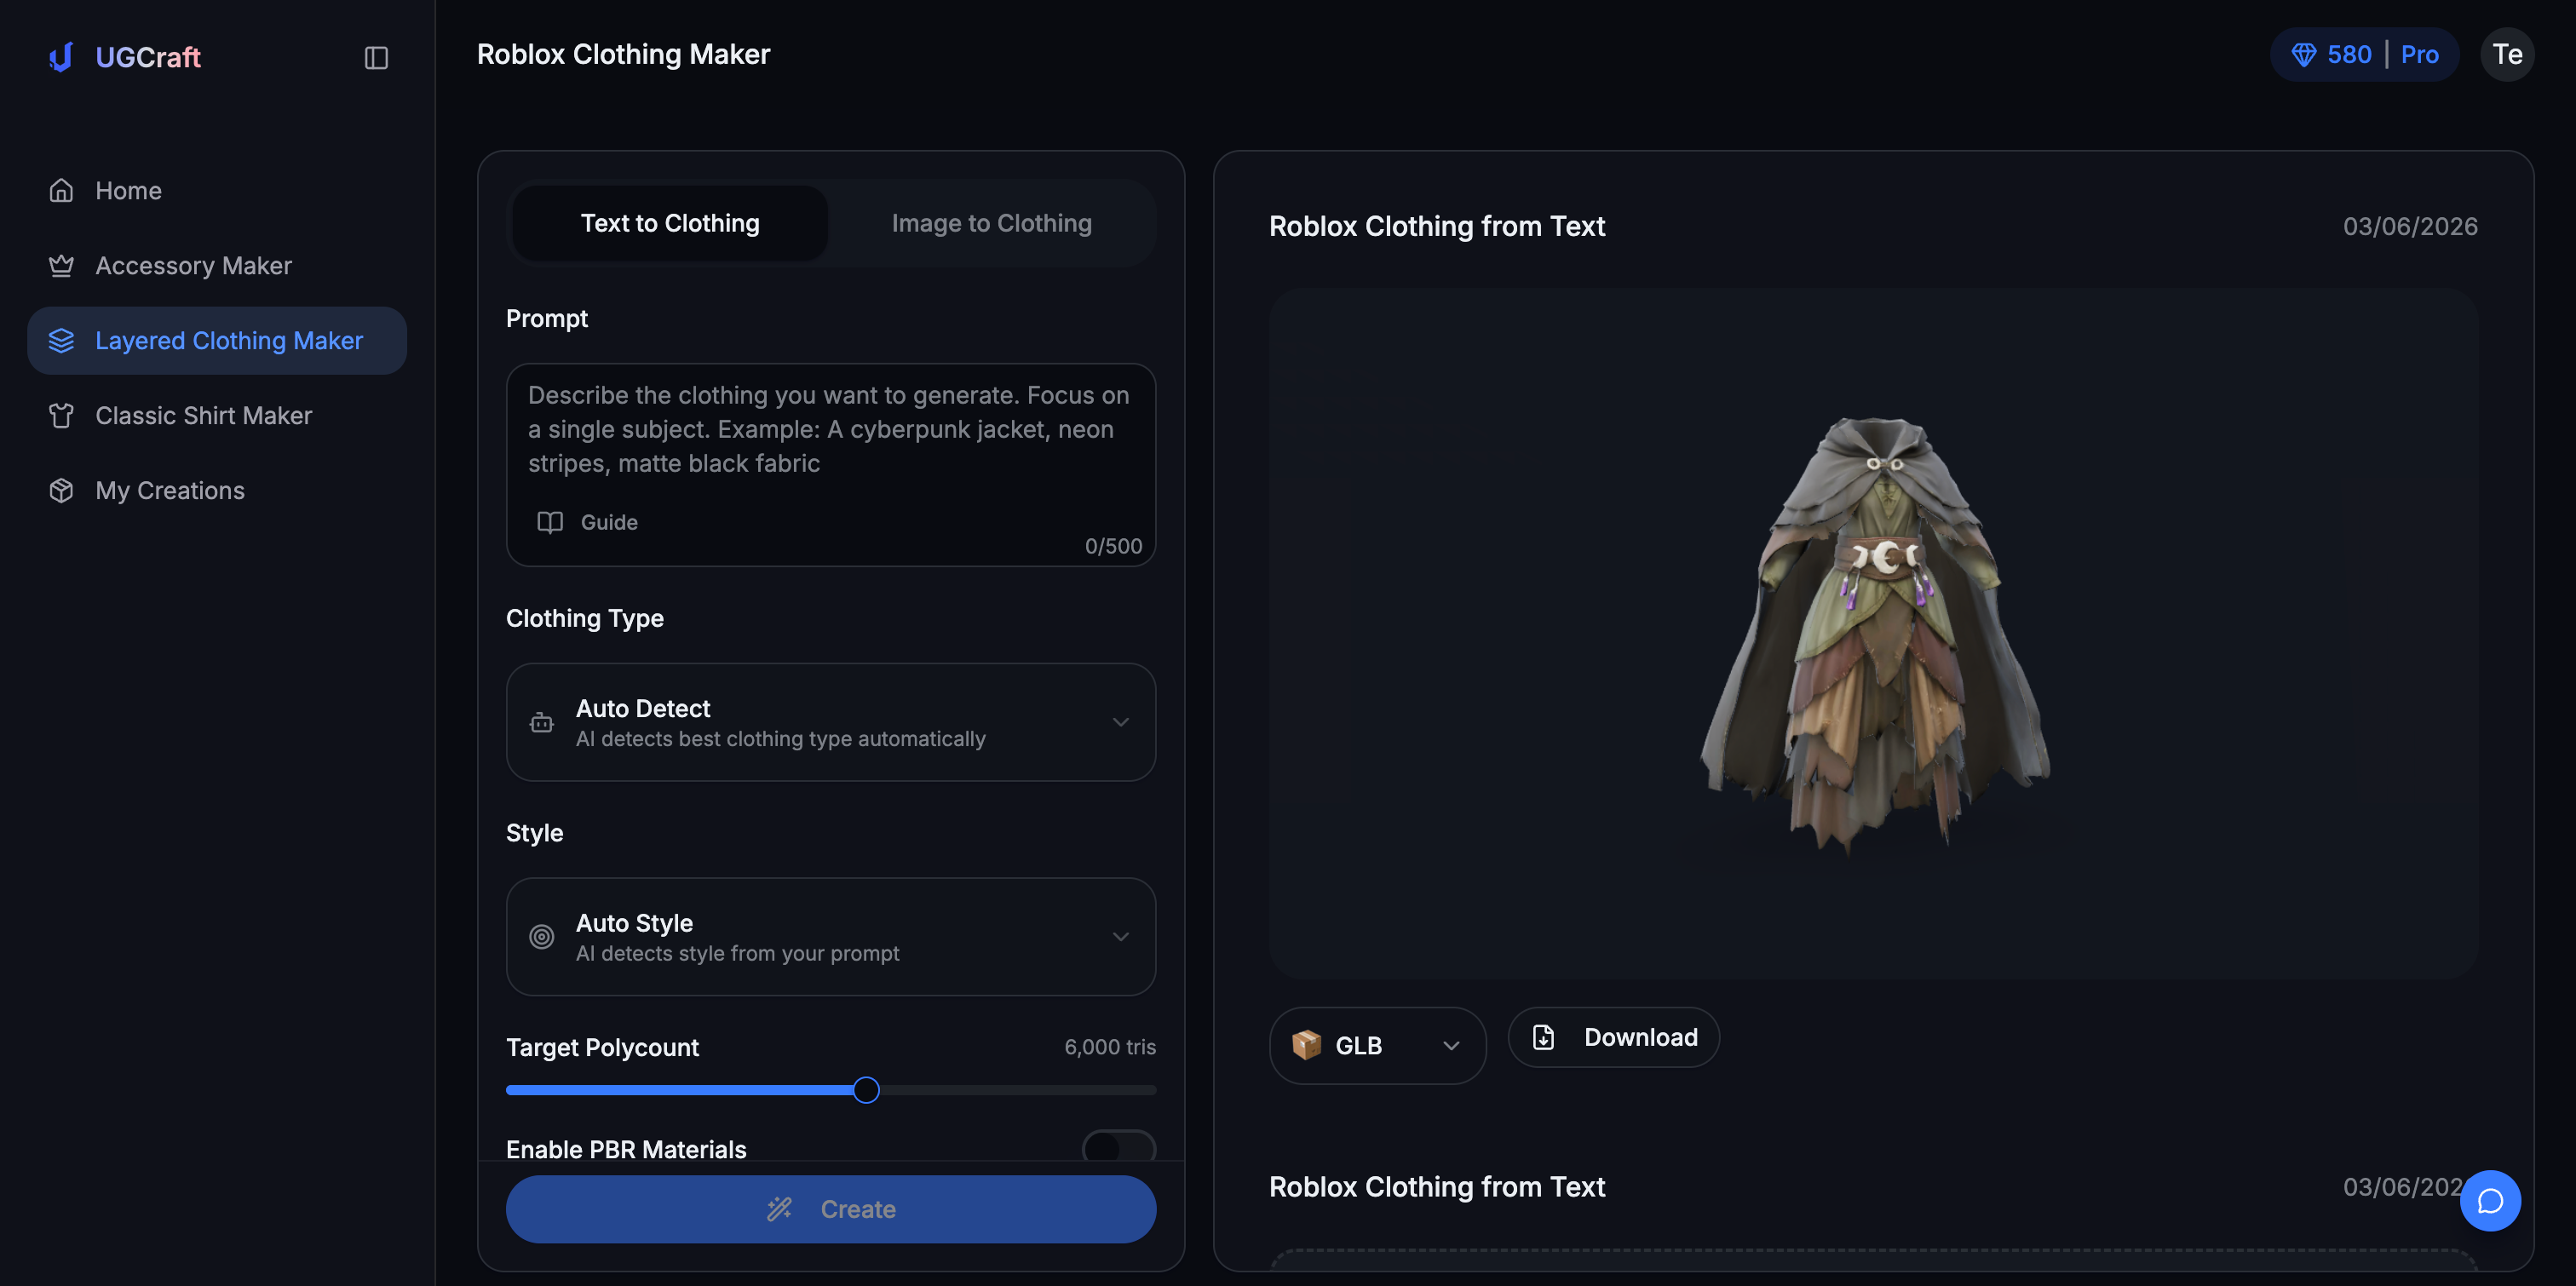
Task: Go to Home in sidebar
Action: click(217, 190)
